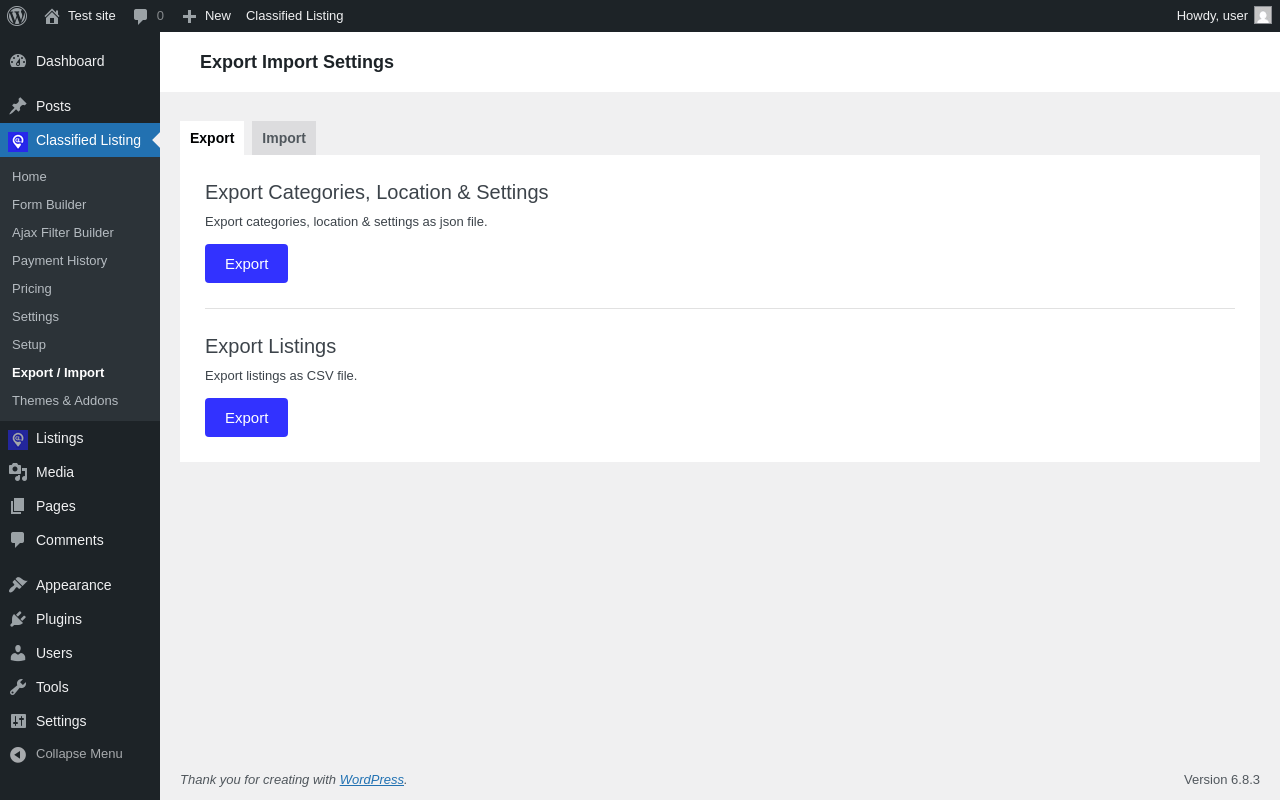Click the Users person icon
The height and width of the screenshot is (800, 1280).
(x=18, y=653)
